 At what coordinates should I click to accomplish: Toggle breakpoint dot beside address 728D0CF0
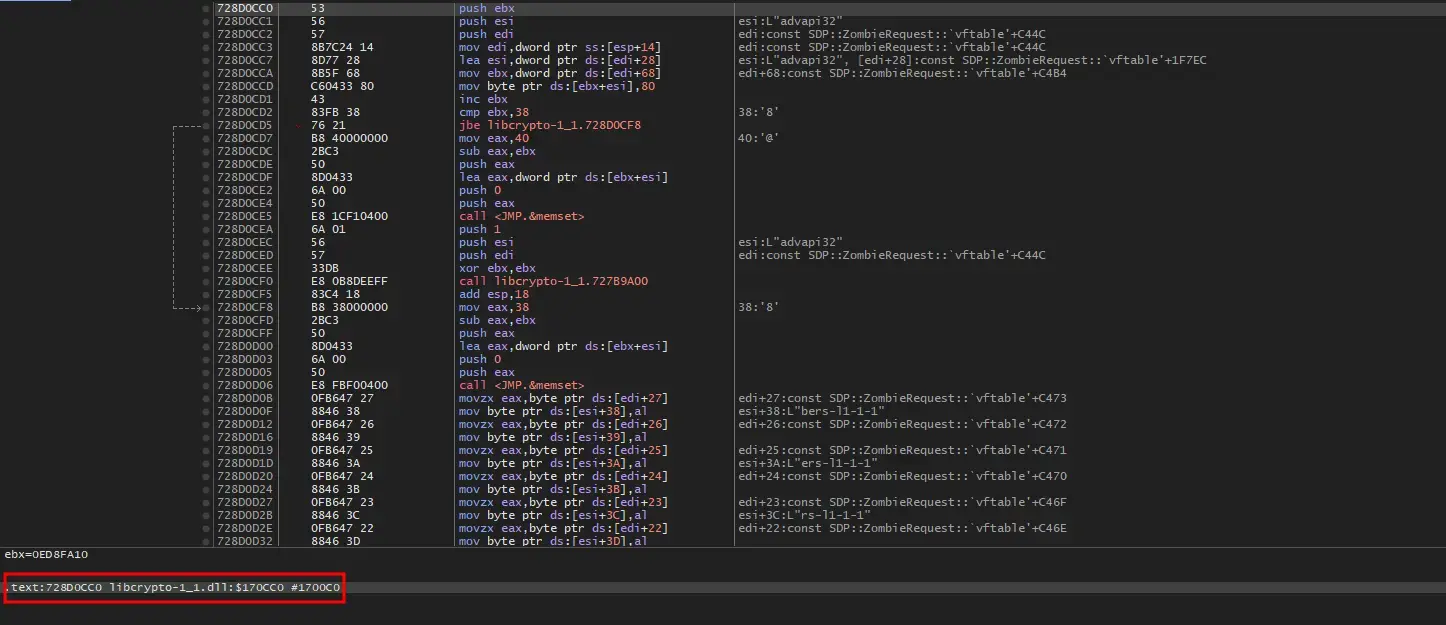pyautogui.click(x=206, y=281)
